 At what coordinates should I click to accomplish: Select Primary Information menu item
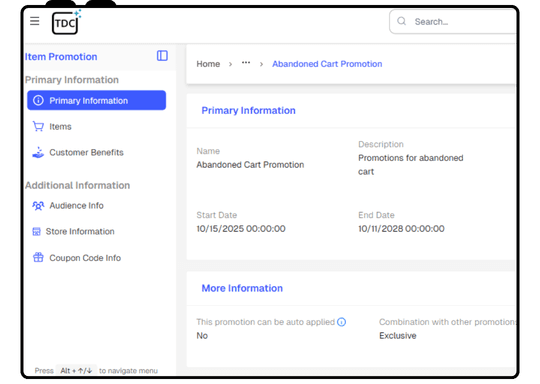point(96,100)
